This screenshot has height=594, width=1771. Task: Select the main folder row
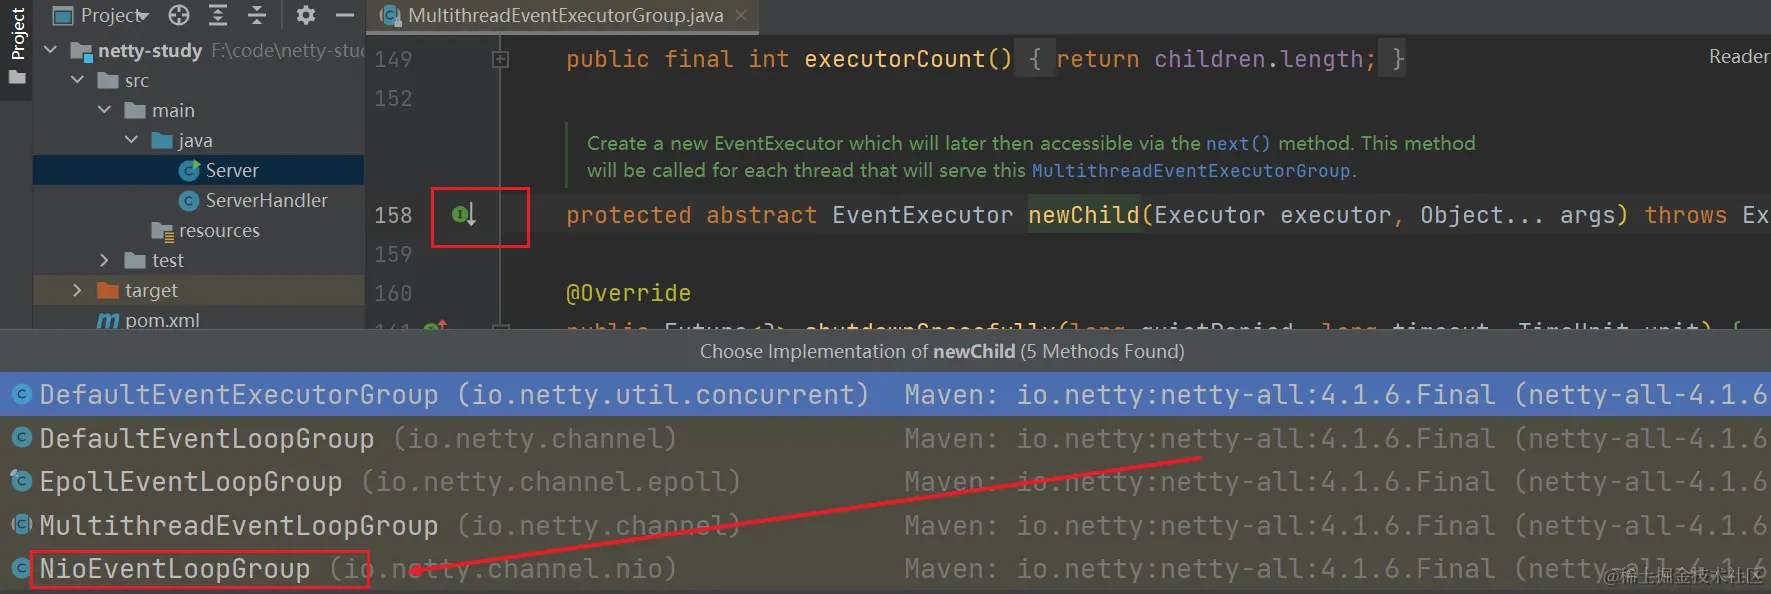click(x=199, y=110)
